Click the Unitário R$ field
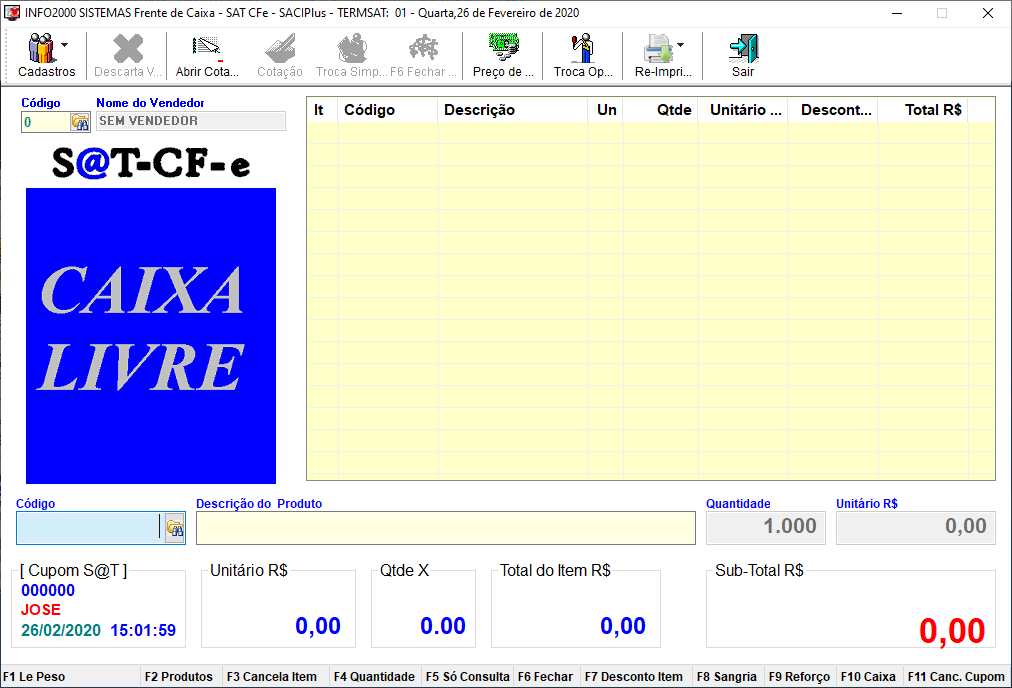Image resolution: width=1012 pixels, height=688 pixels. point(916,528)
